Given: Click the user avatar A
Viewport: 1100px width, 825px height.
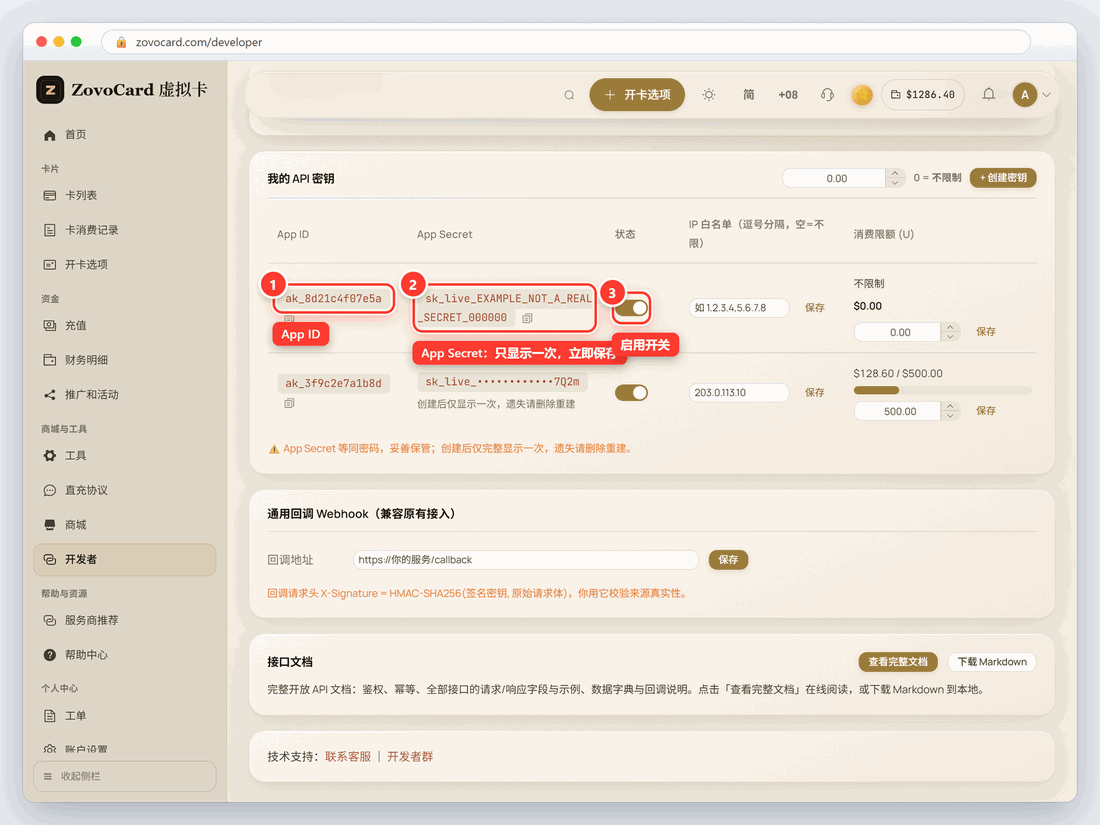Looking at the screenshot, I should [x=1024, y=95].
